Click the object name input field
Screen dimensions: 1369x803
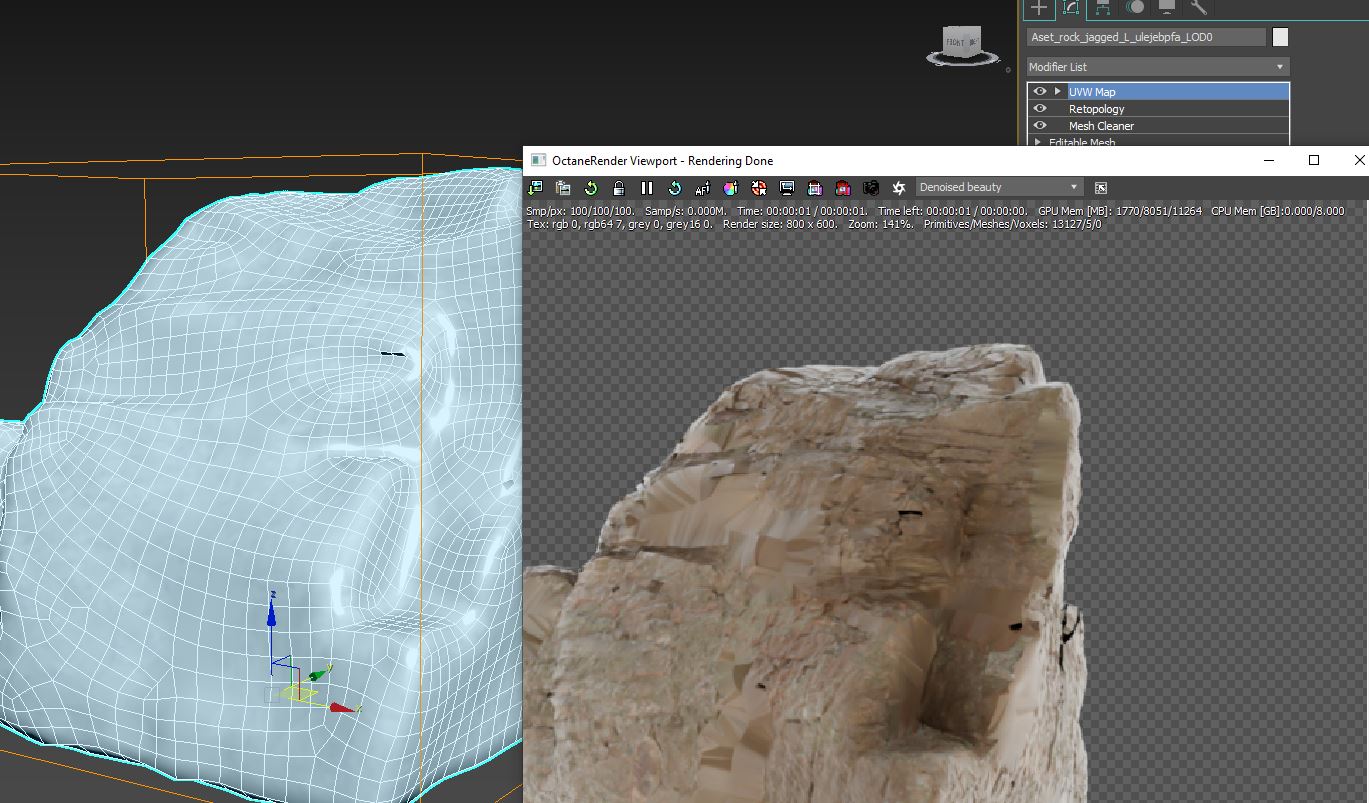tap(1146, 37)
